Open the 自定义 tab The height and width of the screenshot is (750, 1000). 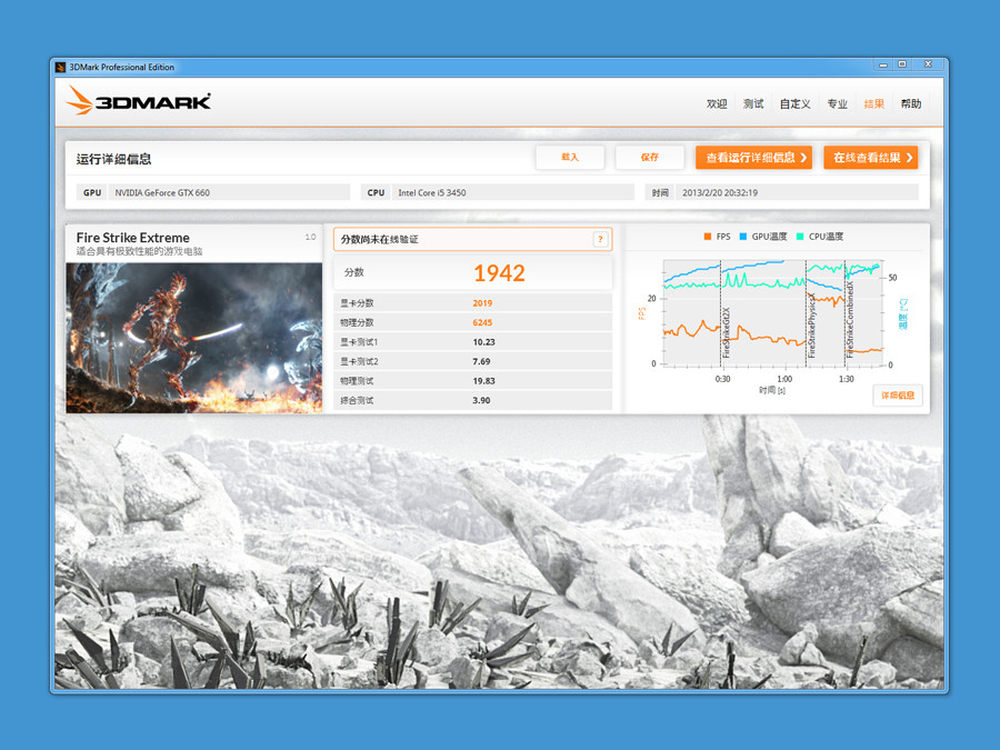795,104
